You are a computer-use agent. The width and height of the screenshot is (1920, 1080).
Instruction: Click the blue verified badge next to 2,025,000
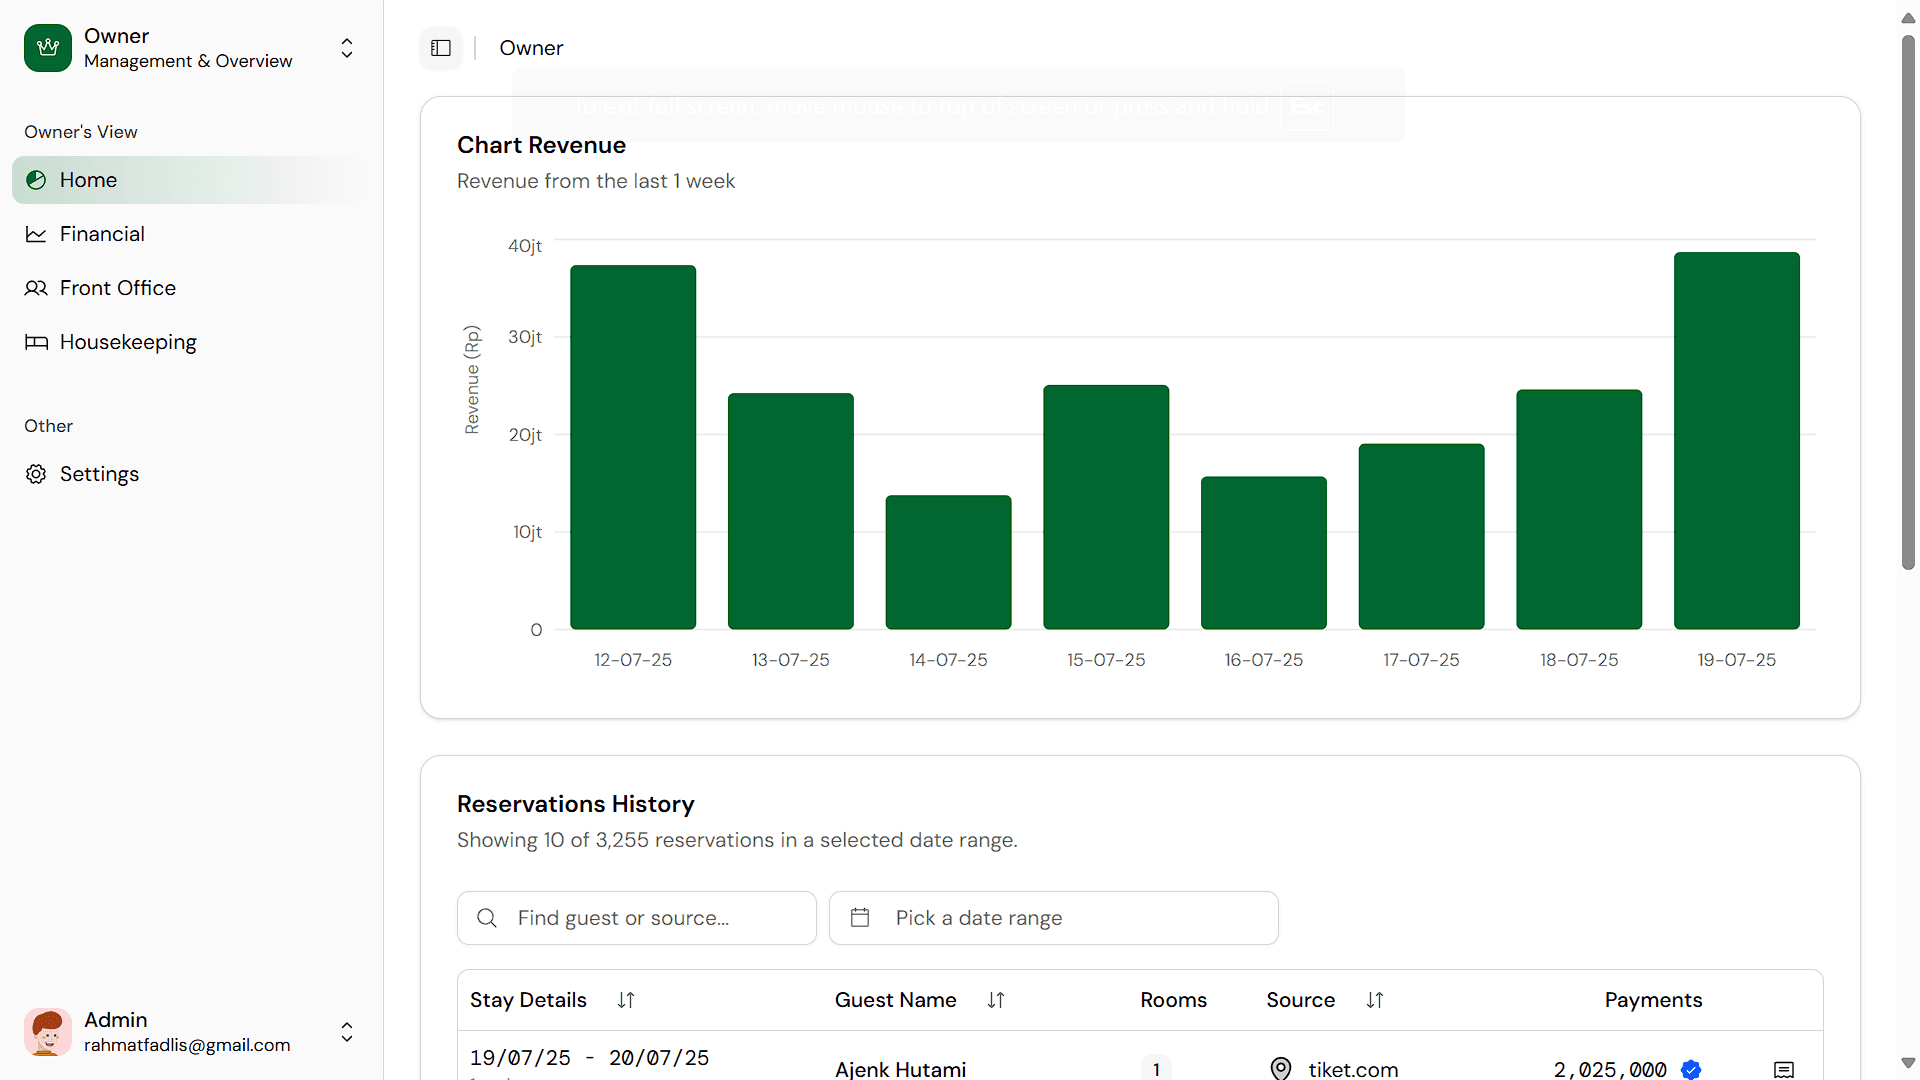pos(1690,1069)
